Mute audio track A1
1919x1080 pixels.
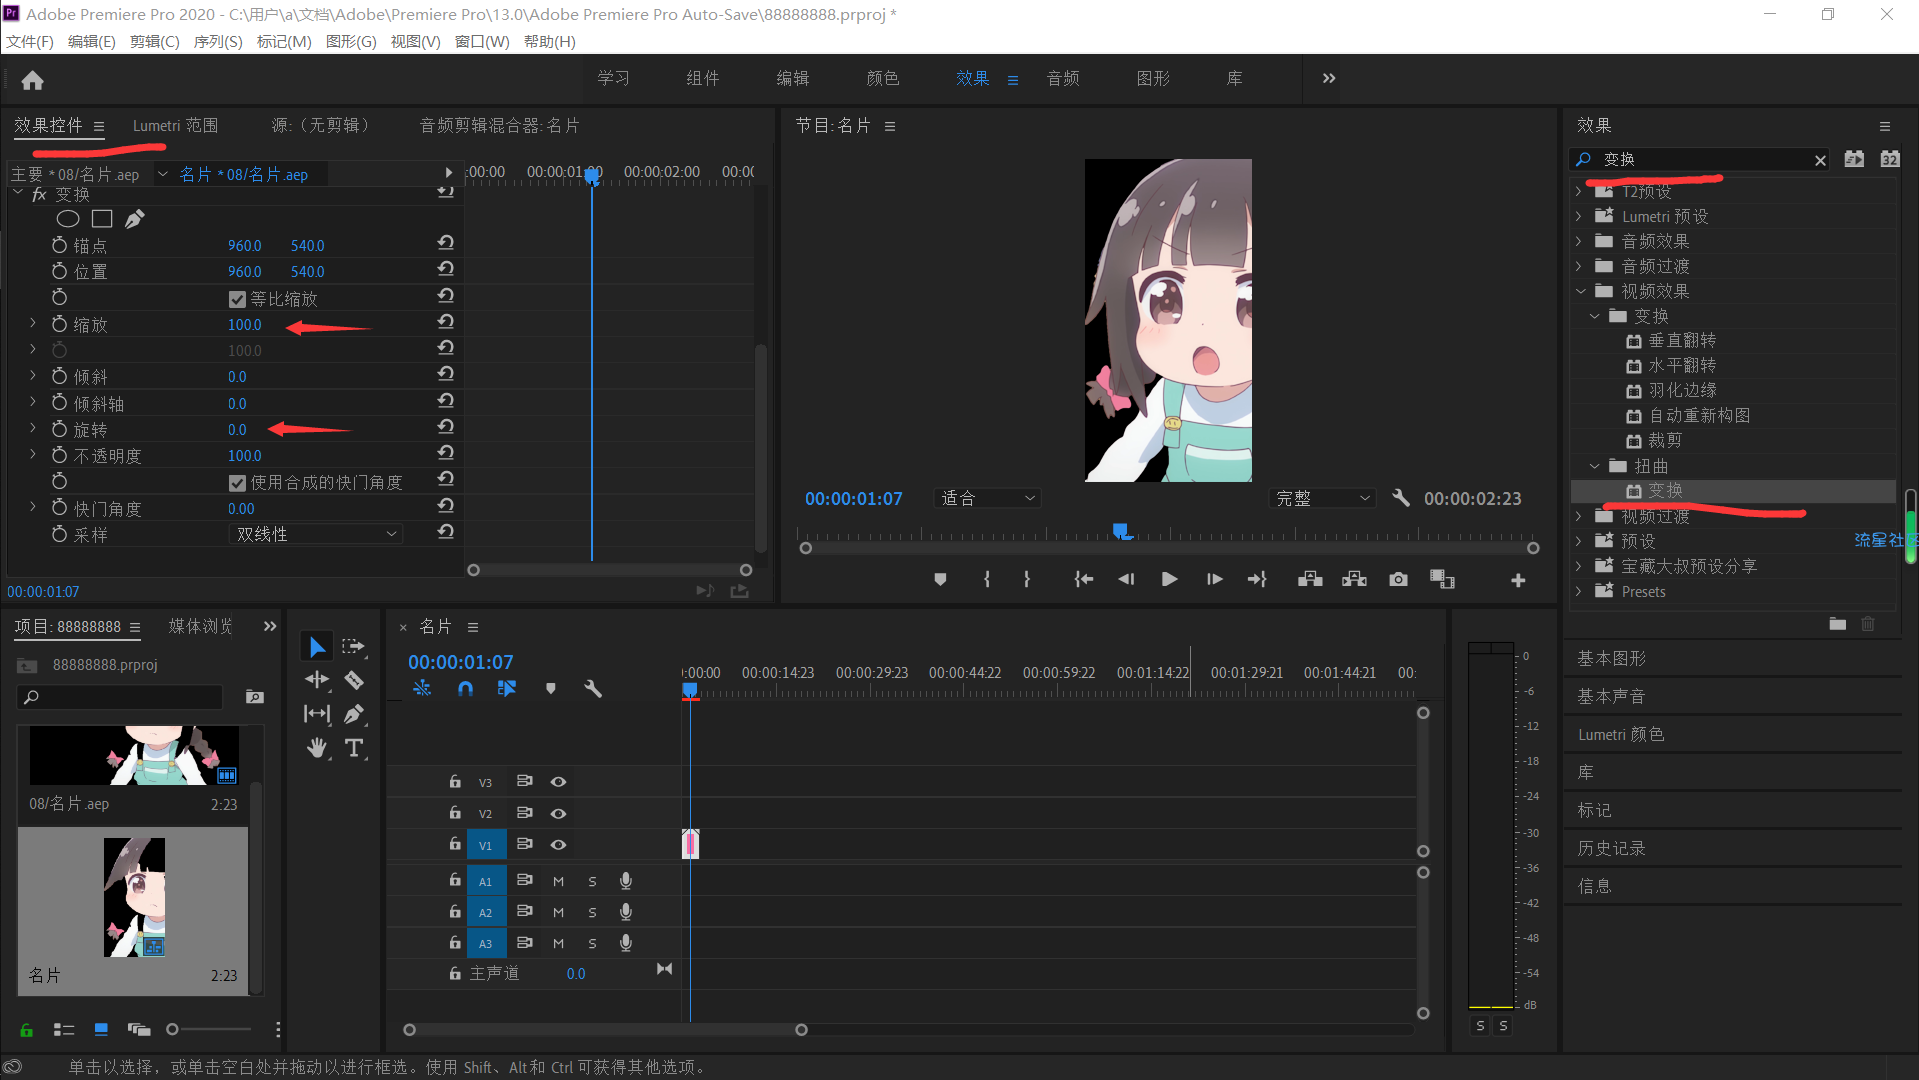coord(558,882)
